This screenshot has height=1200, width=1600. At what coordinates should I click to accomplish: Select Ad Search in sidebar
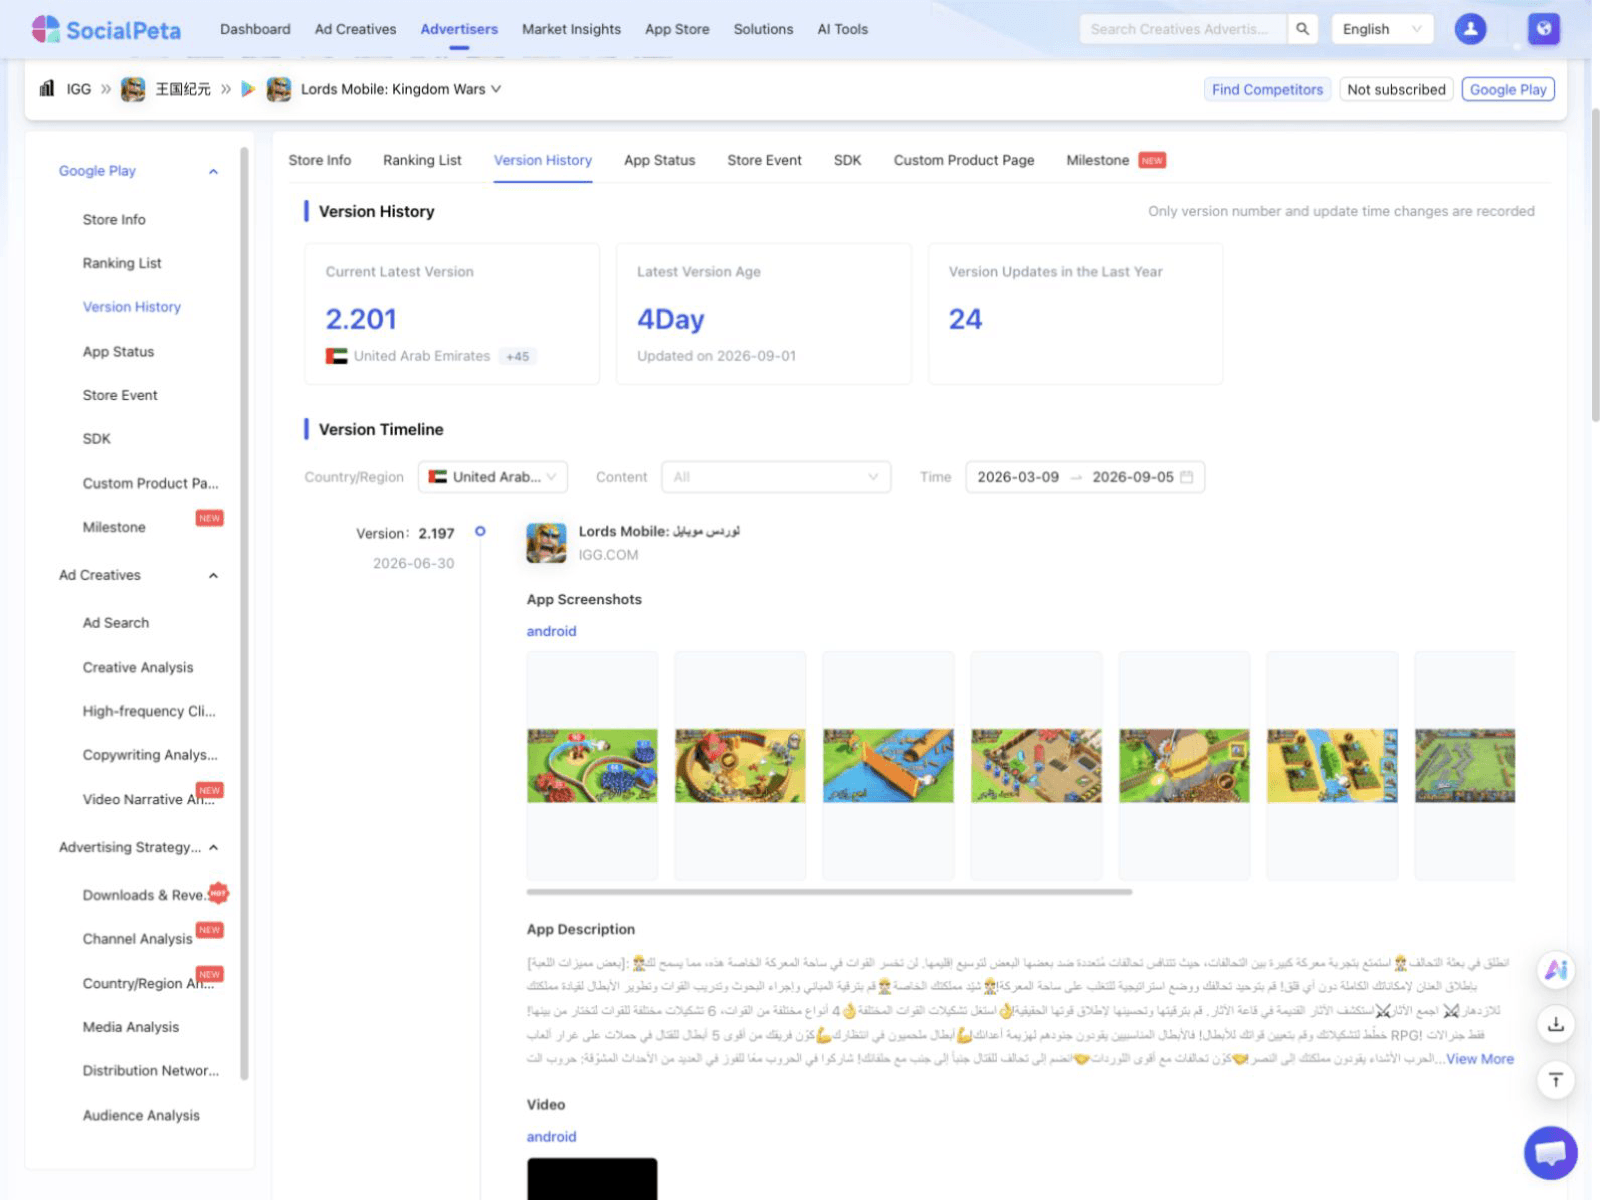pos(116,623)
